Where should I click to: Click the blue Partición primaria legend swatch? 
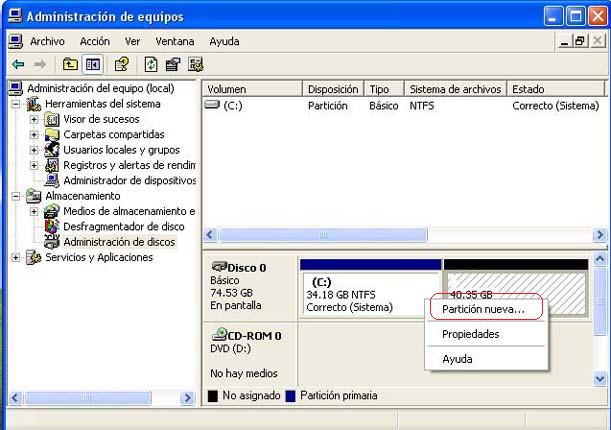point(290,396)
